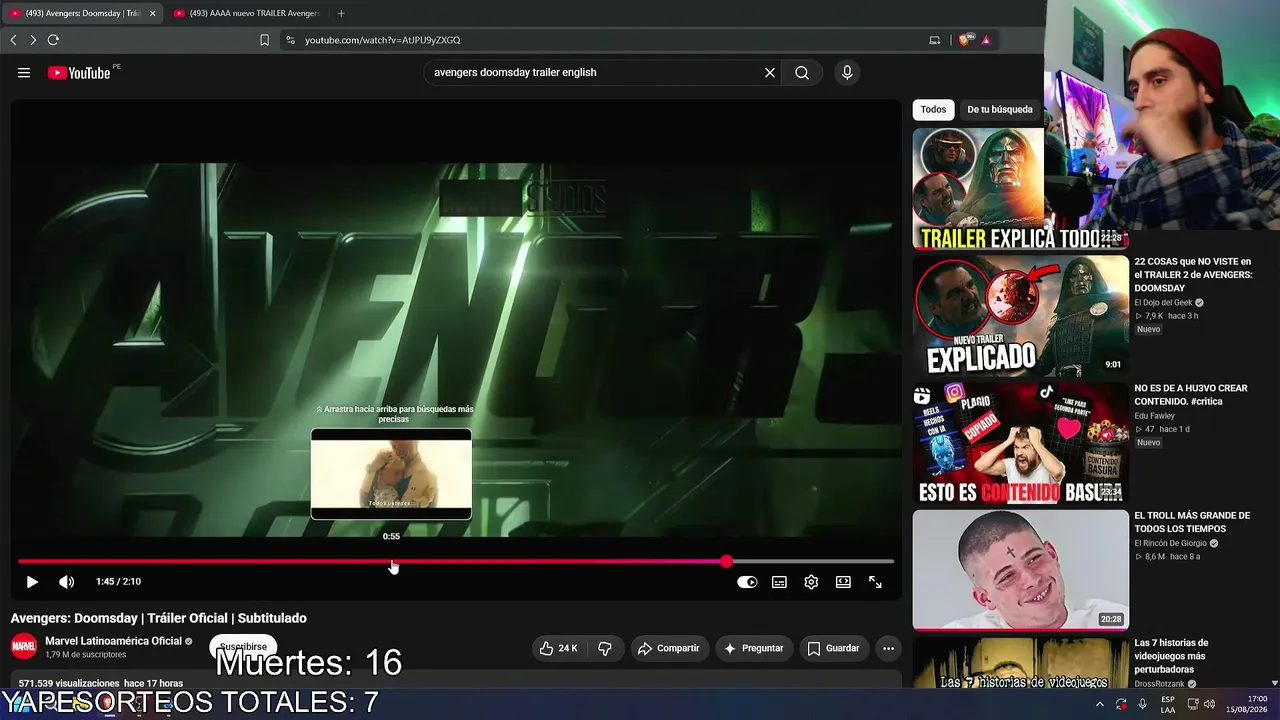Open "22 COSAS que NO VISTE" video title
Screen dimensions: 1280x720
[1193, 275]
